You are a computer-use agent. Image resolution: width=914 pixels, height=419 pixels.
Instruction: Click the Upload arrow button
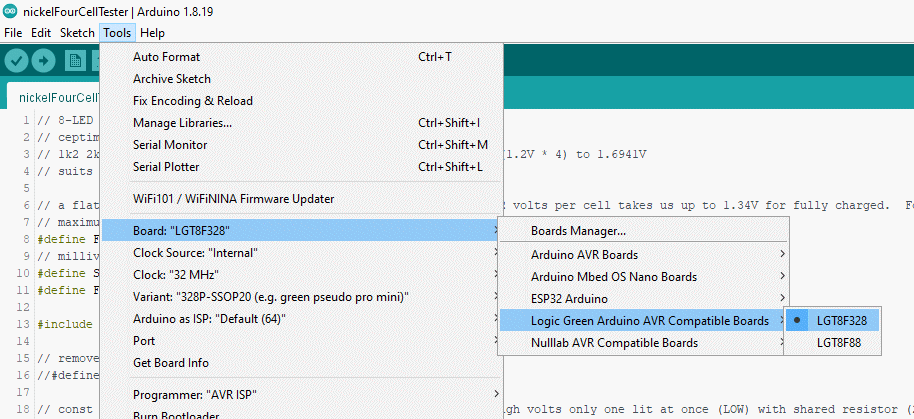[43, 60]
